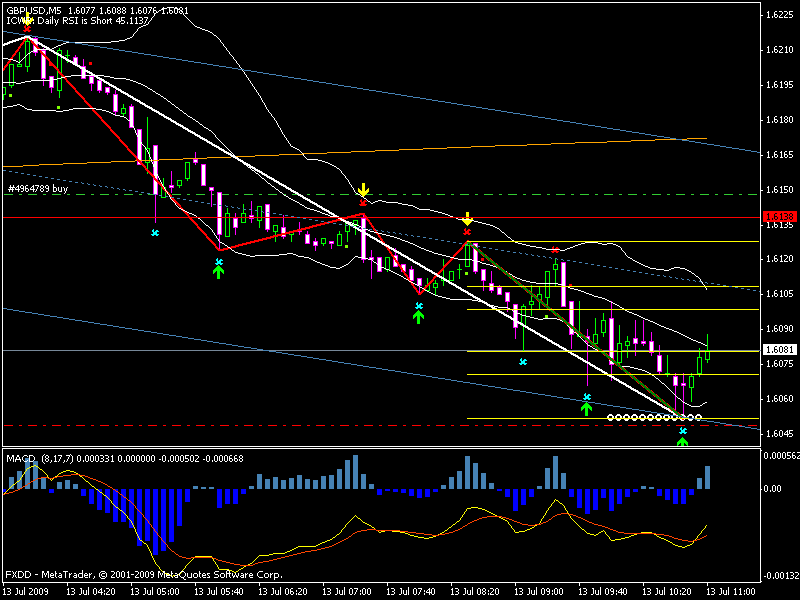This screenshot has width=800, height=600.
Task: Click the 13 Jul 11:00 time label
Action: click(x=731, y=592)
